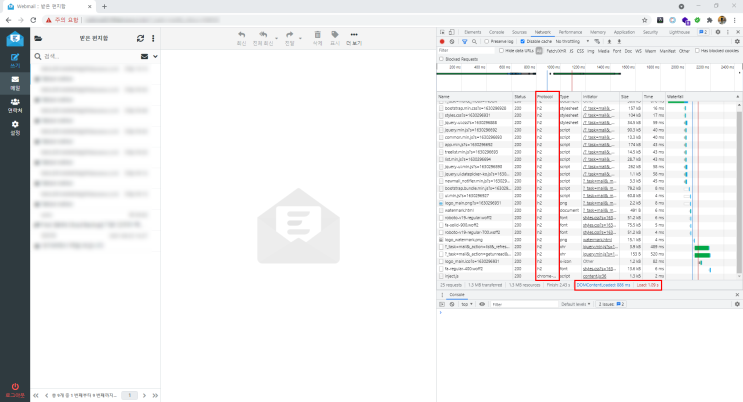Expand the search options chevron beside envelope
743x402 pixels.
[x=155, y=56]
